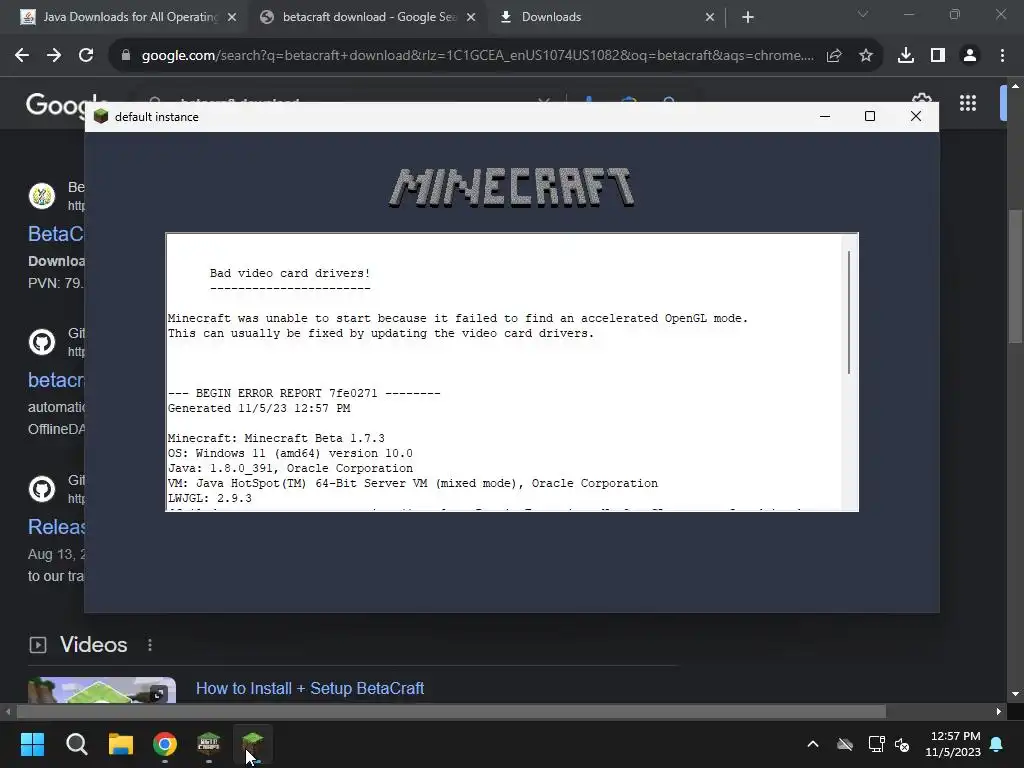Open Chrome profile avatar
Image resolution: width=1024 pixels, height=768 pixels.
click(x=970, y=56)
